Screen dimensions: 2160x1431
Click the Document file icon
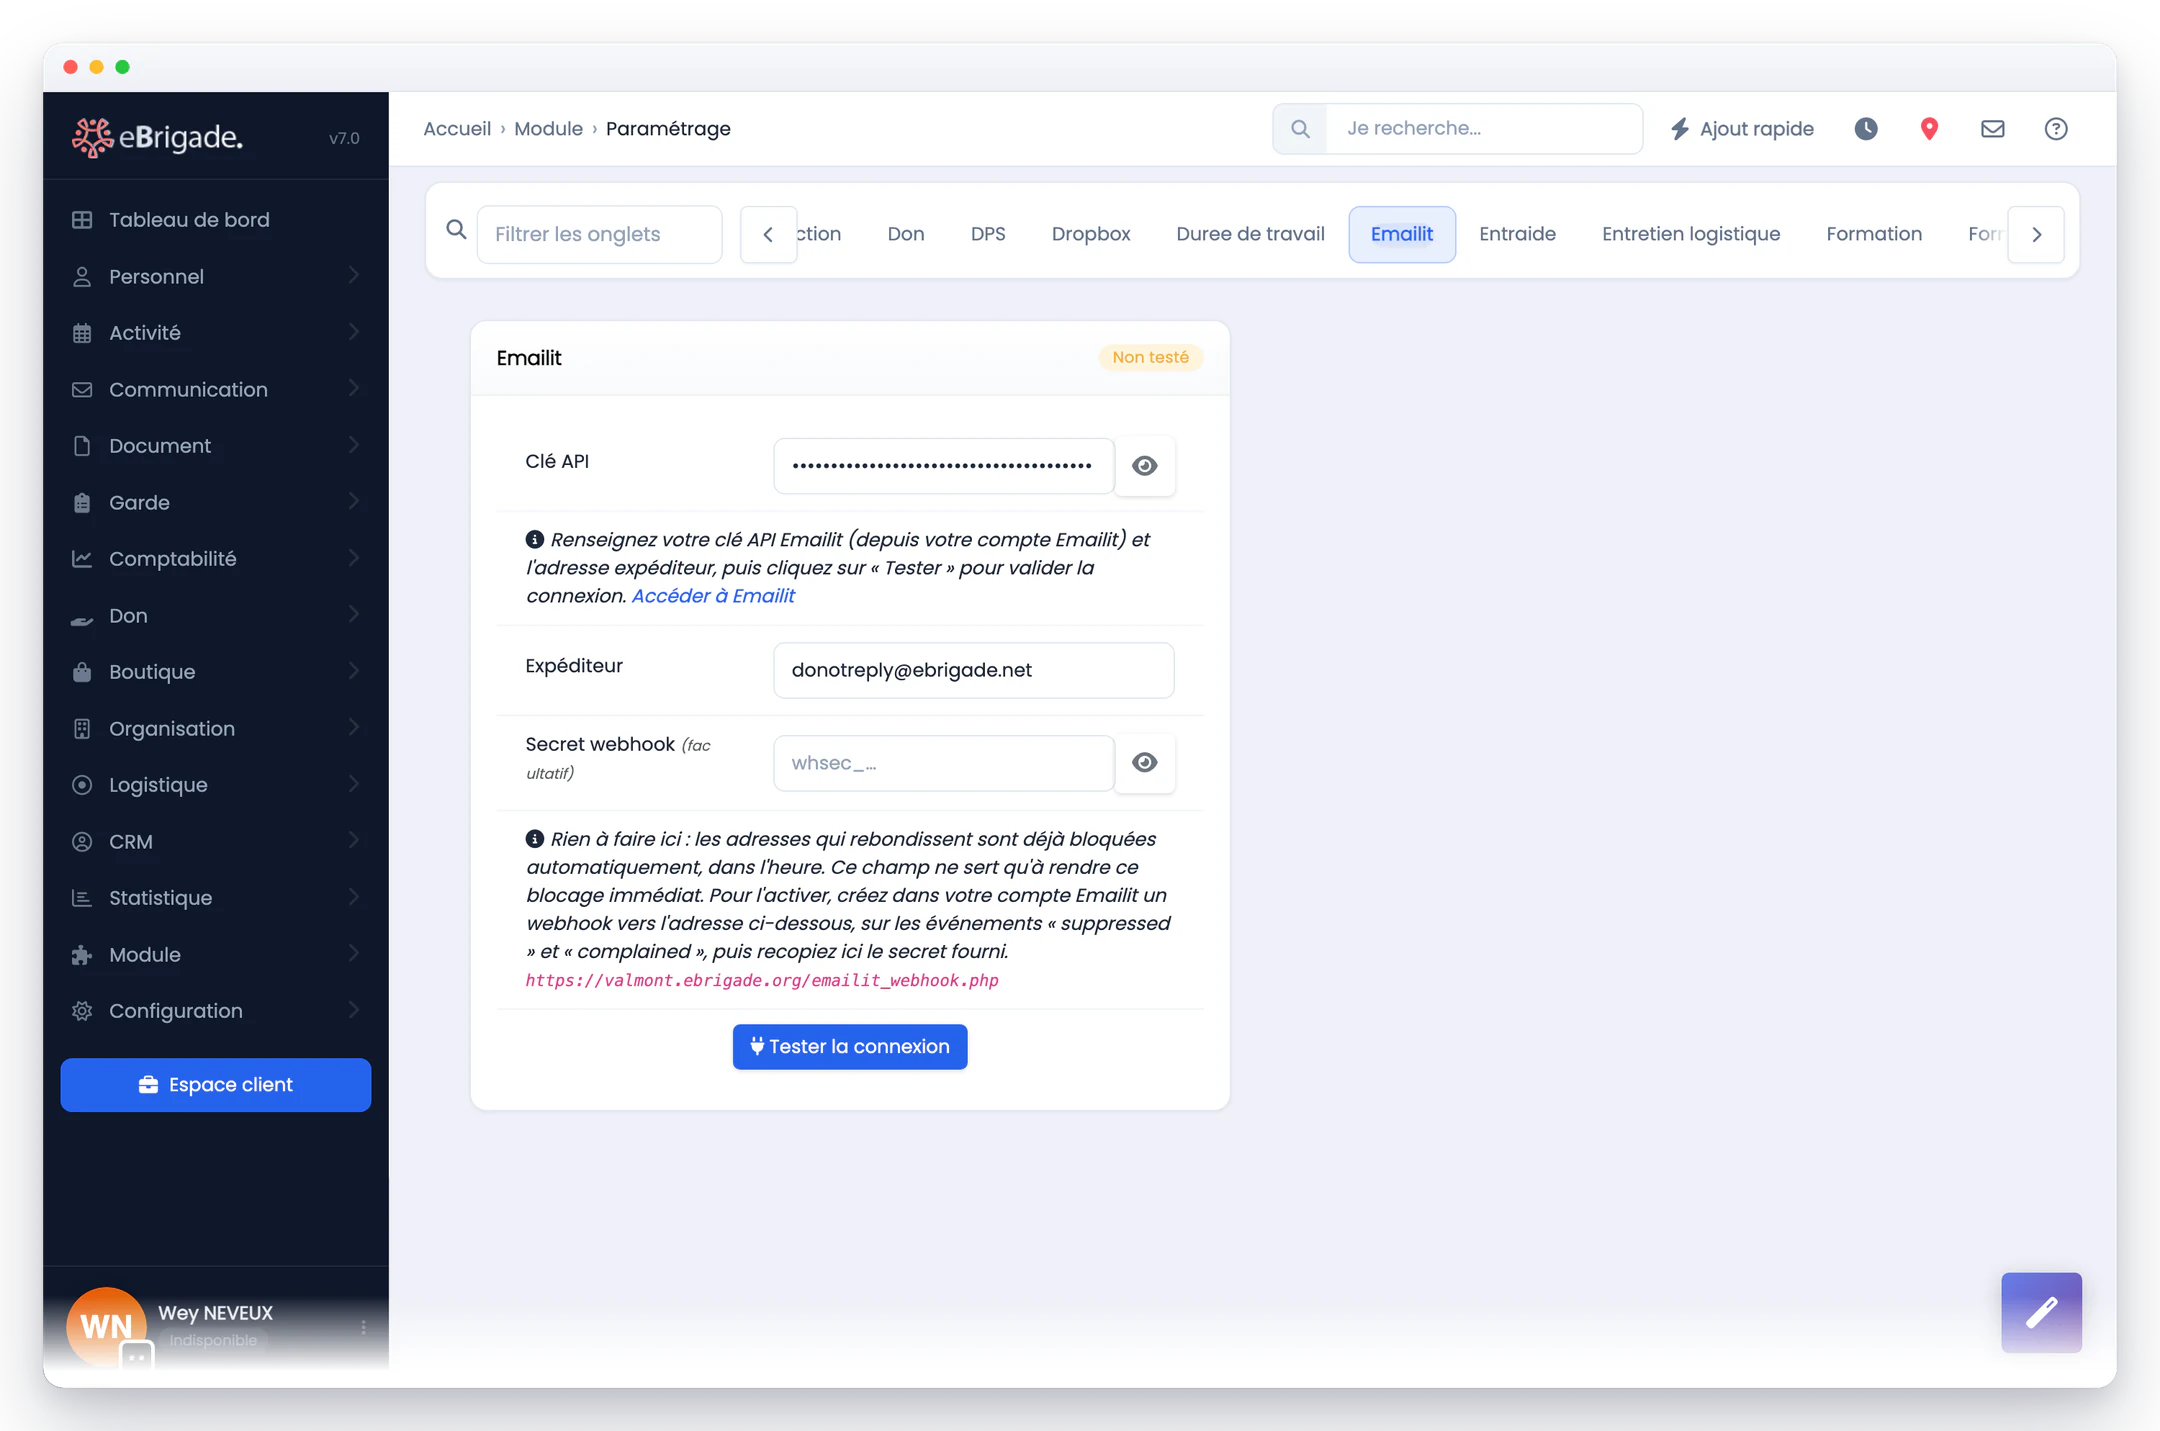coord(82,446)
